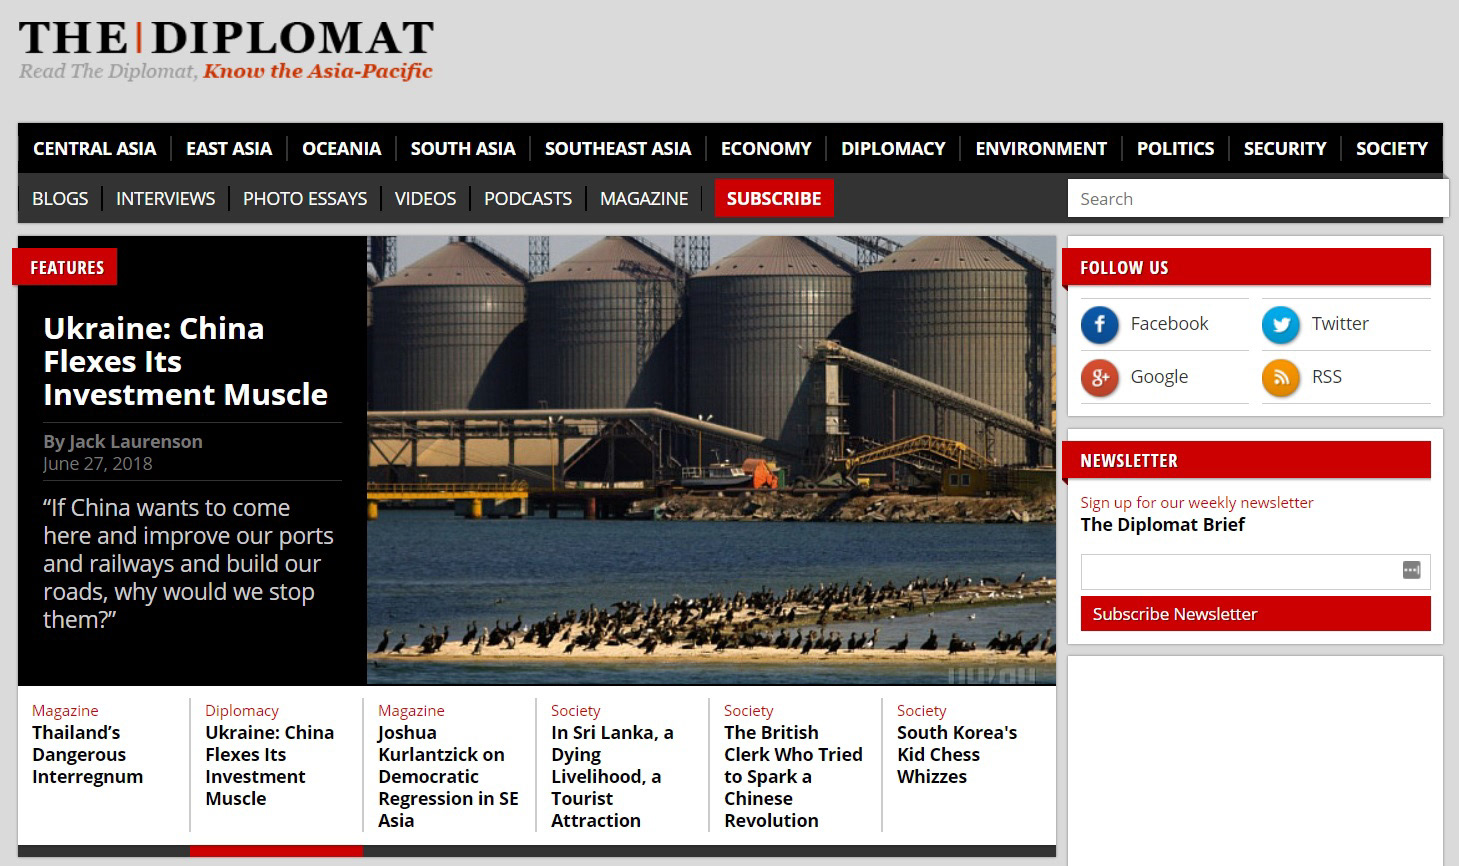1459x866 pixels.
Task: Click Subscribe Newsletter button
Action: tap(1255, 614)
